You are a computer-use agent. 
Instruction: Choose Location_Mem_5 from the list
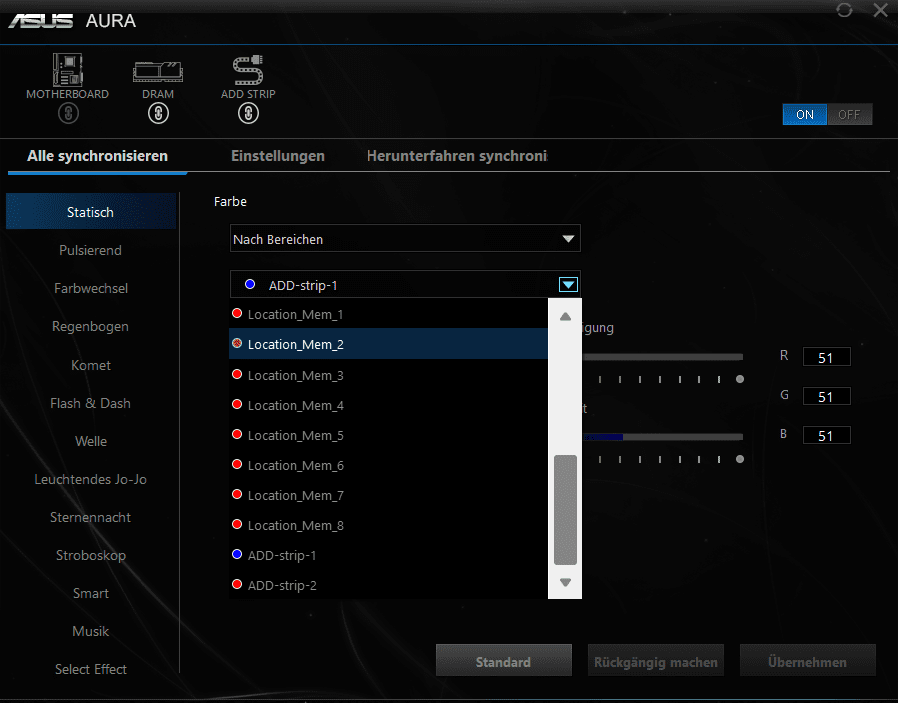pos(388,435)
